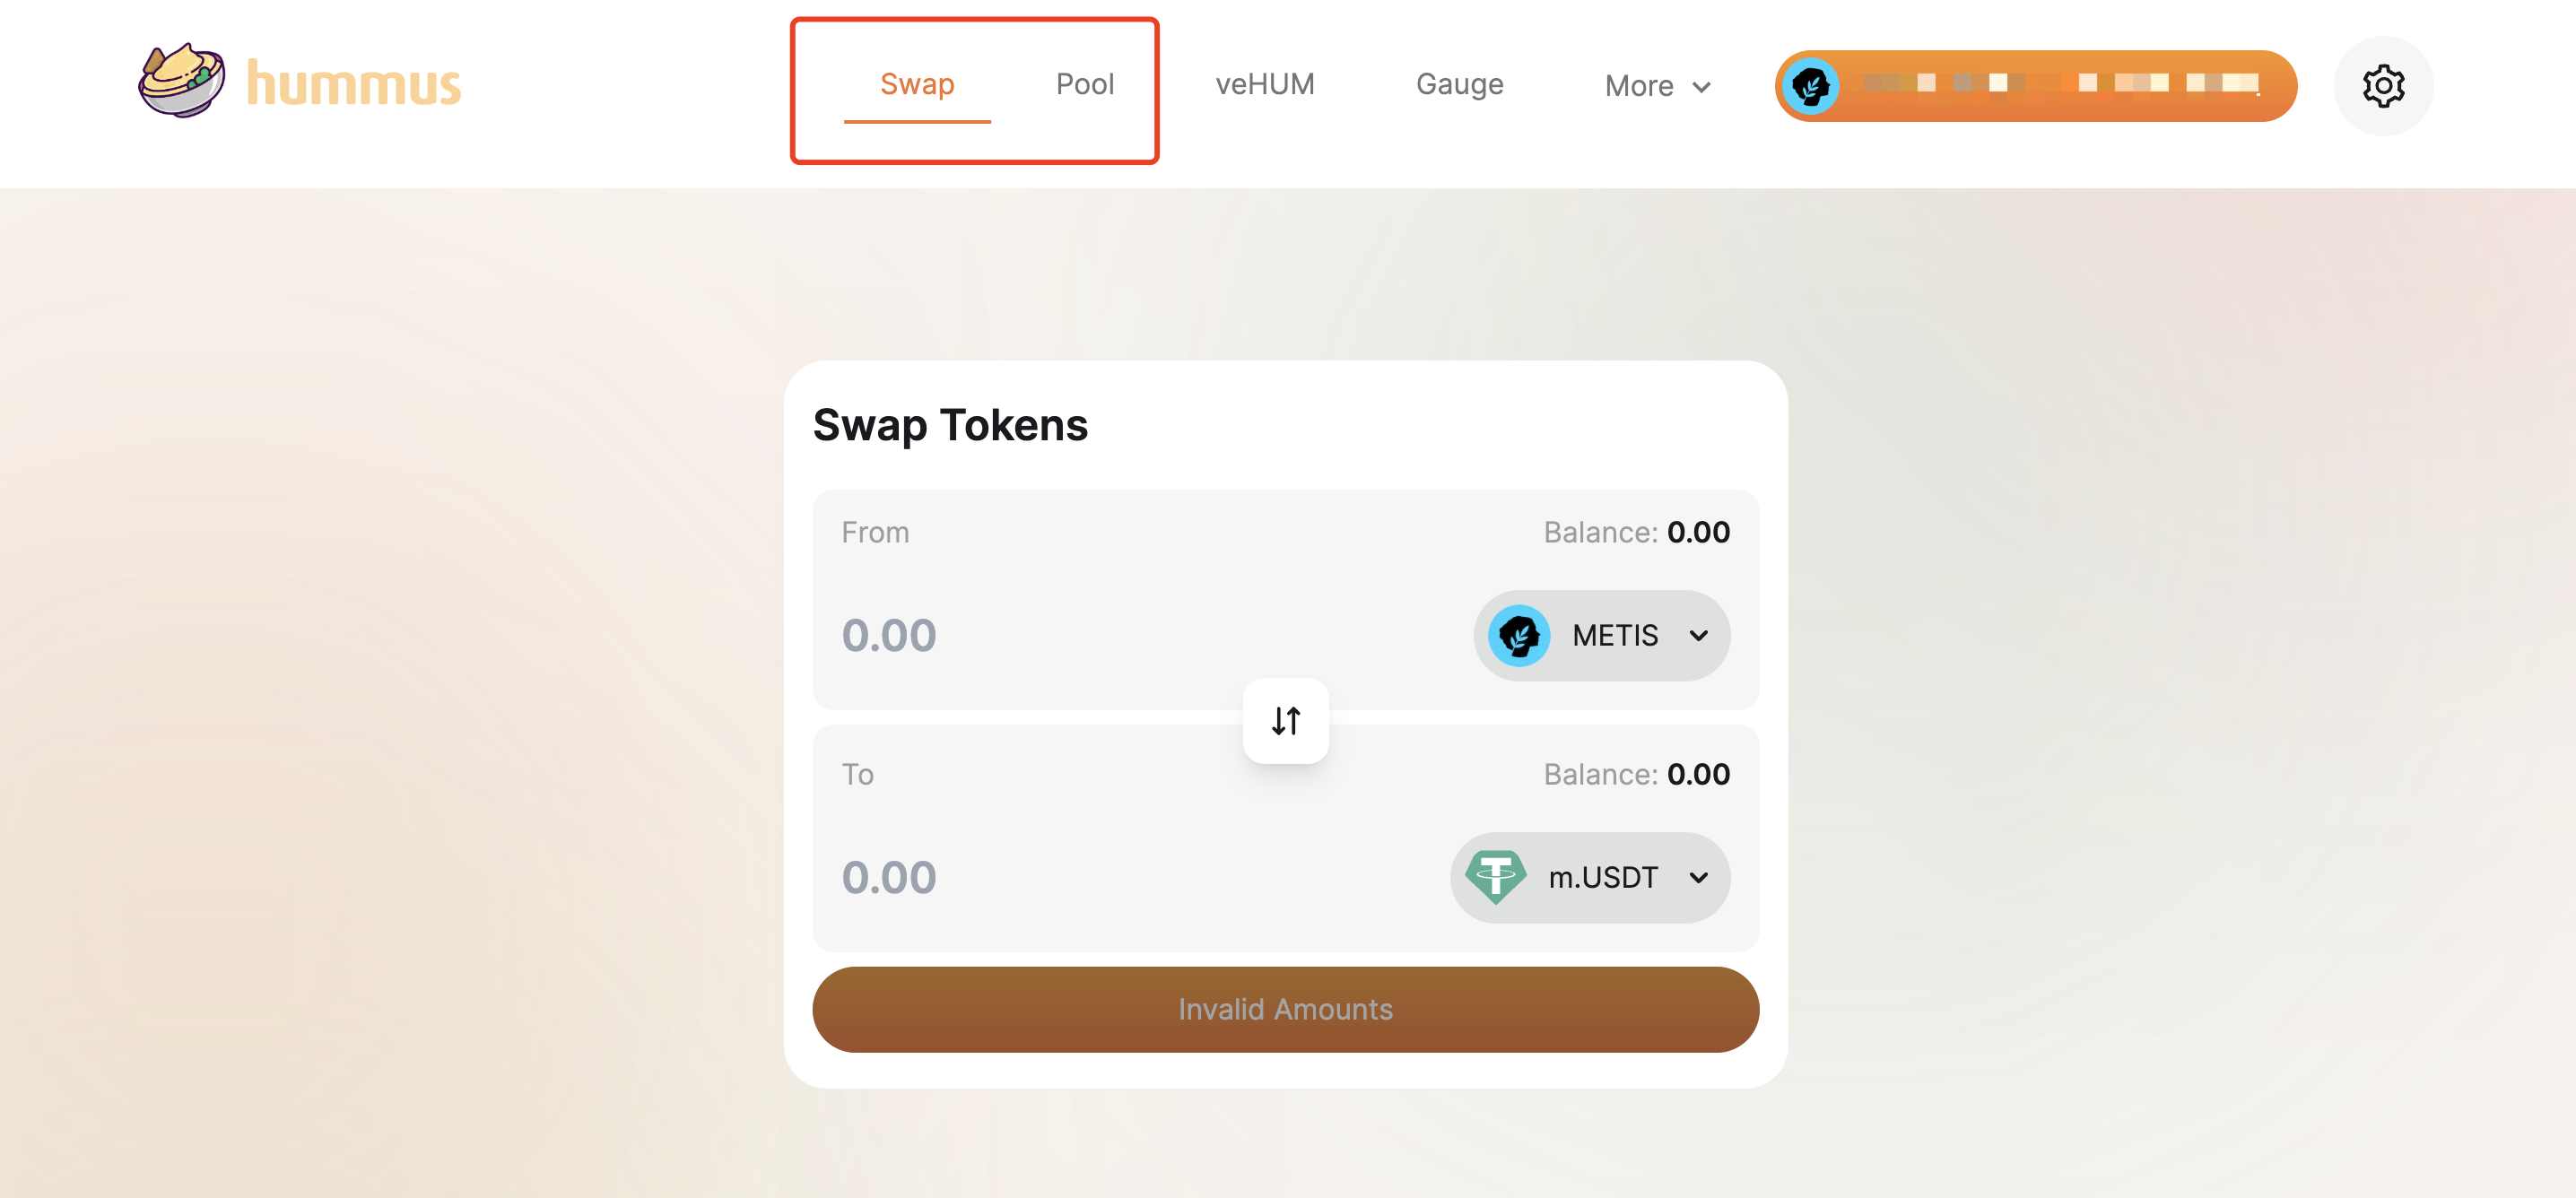Image resolution: width=2576 pixels, height=1198 pixels.
Task: Click the hummus wordmark text logo
Action: point(354,84)
